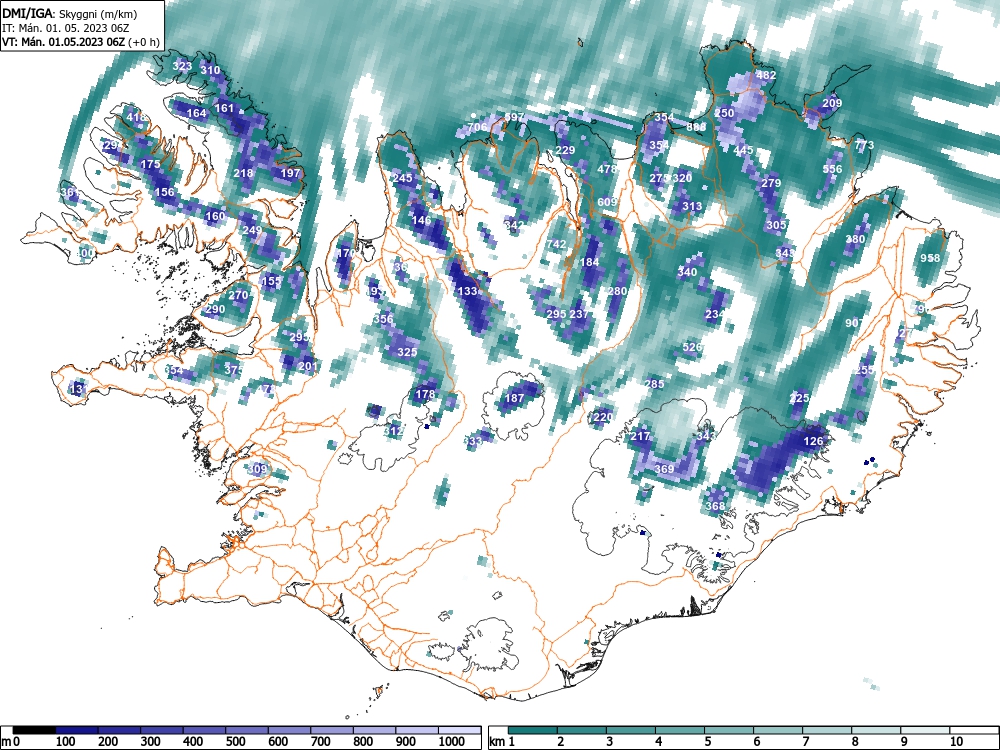The width and height of the screenshot is (1000, 750).
Task: Select the 245 value in the north
Action: 402,178
